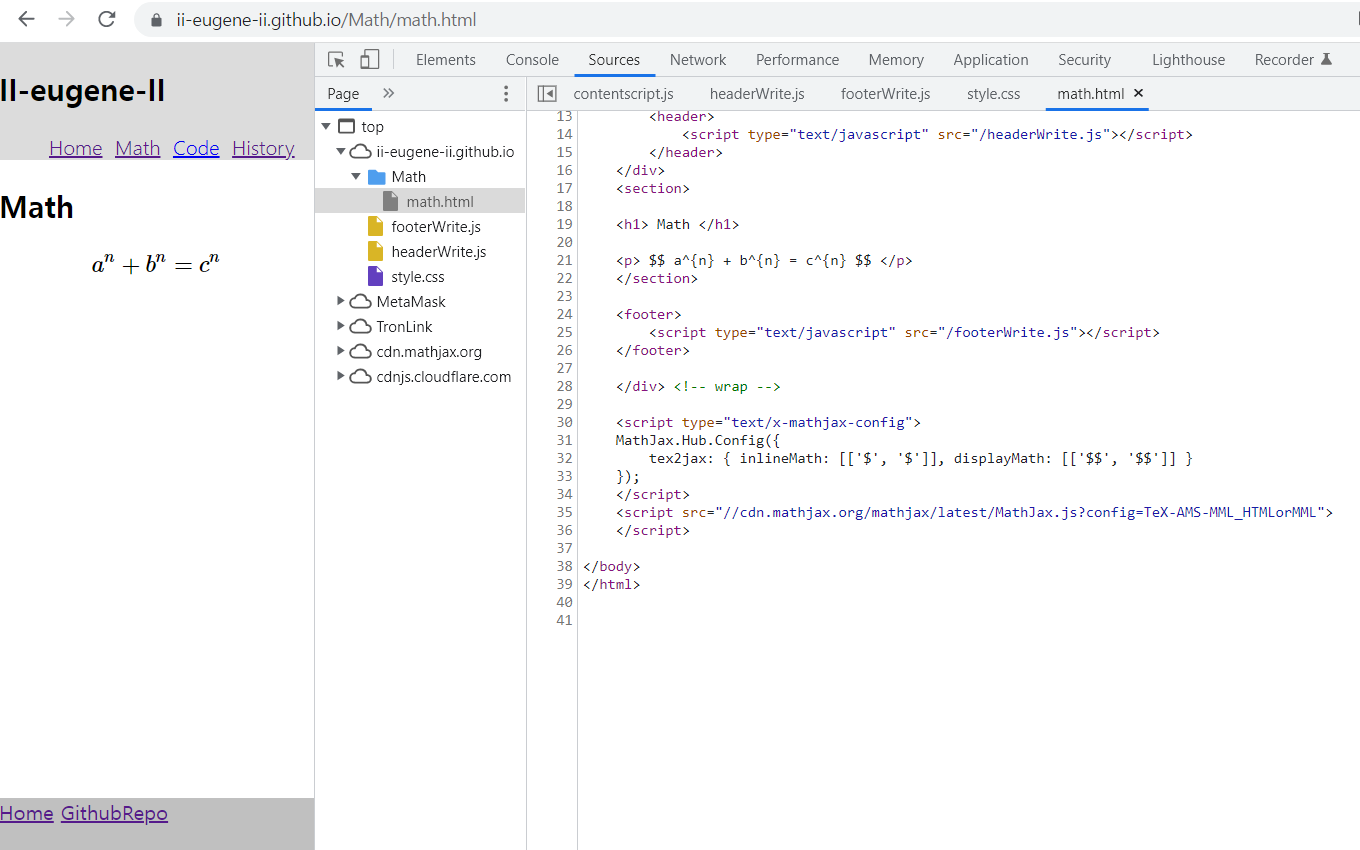Open navigator three-dot options menu

tap(506, 94)
